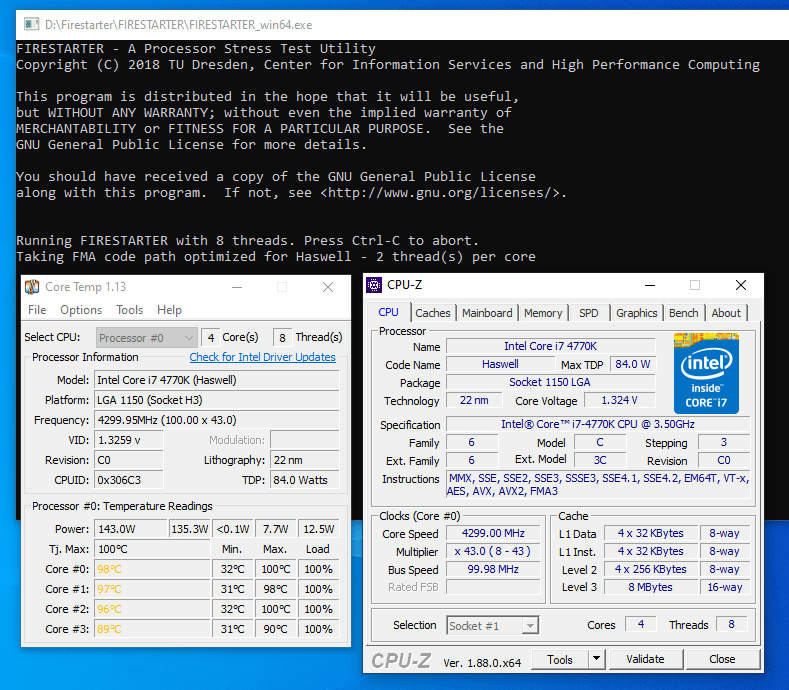This screenshot has height=690, width=789.
Task: Click the Core Voltage value 1.324 V
Action: click(x=619, y=401)
